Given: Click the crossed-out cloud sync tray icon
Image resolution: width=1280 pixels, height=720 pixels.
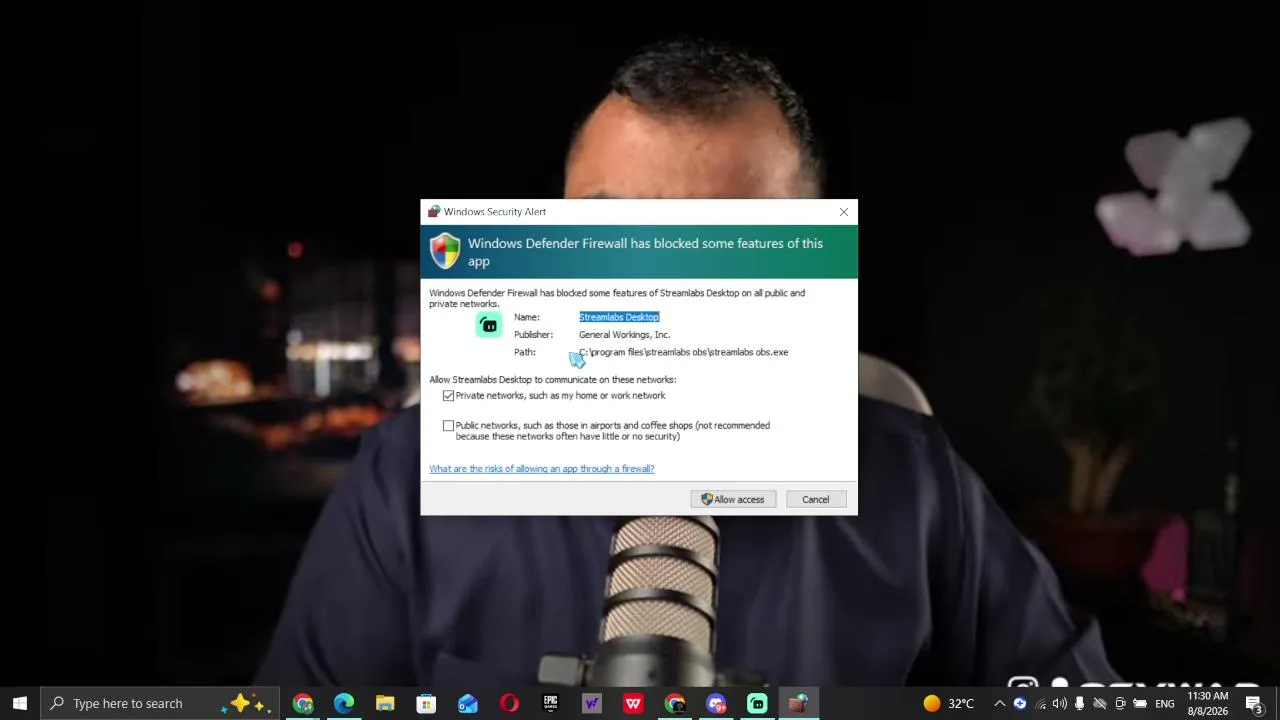Looking at the screenshot, I should pos(1100,703).
